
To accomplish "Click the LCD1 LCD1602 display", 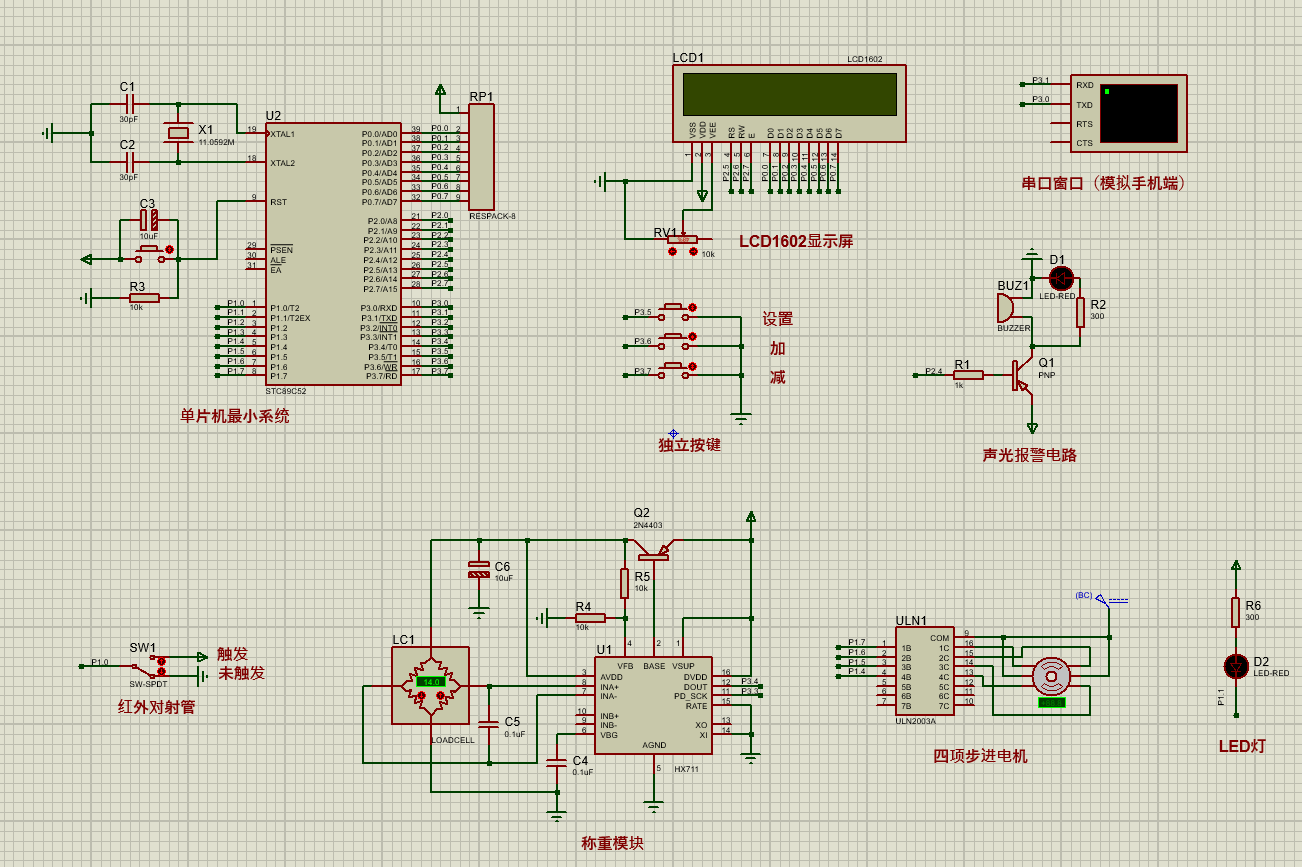I will click(789, 102).
